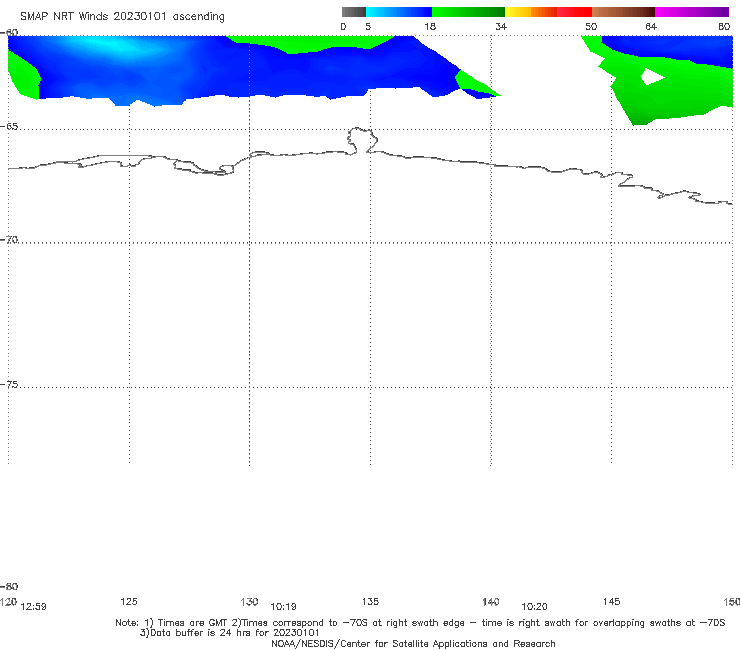Image resolution: width=740 pixels, height=650 pixels.
Task: Click the NOAA/NESDIS credit line
Action: [x=413, y=643]
